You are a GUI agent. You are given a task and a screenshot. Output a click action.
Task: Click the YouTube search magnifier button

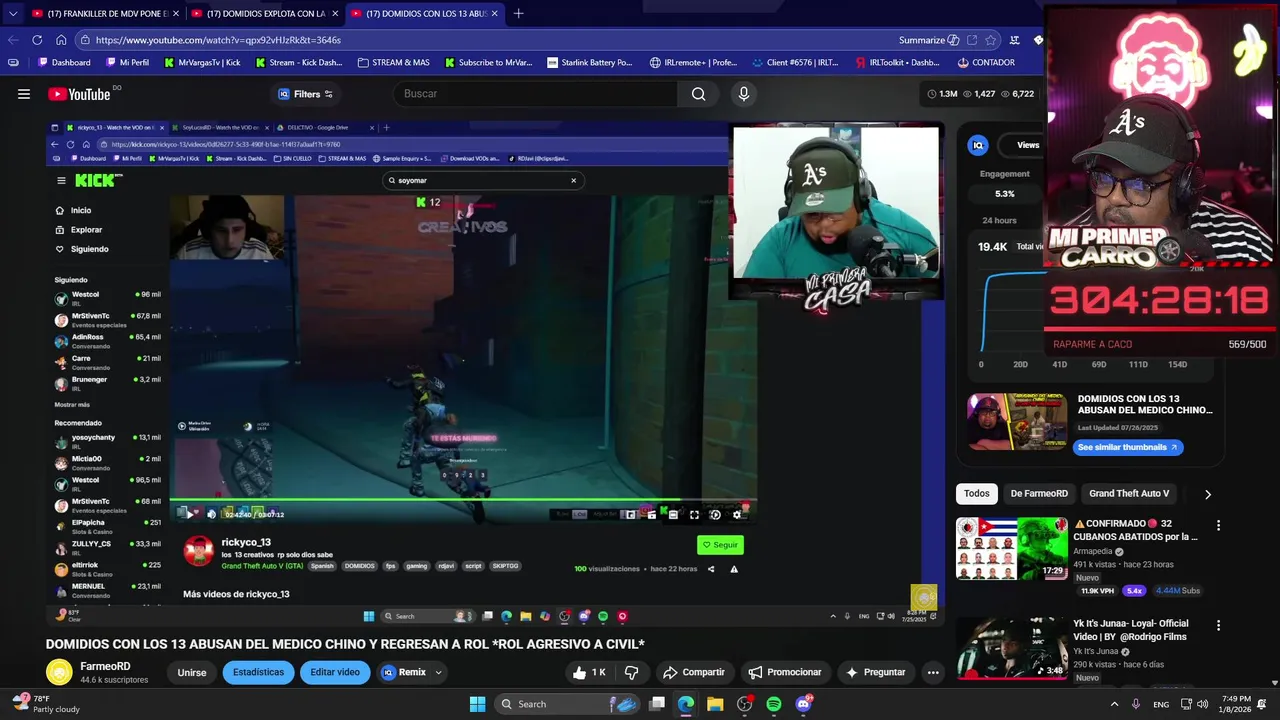[698, 94]
